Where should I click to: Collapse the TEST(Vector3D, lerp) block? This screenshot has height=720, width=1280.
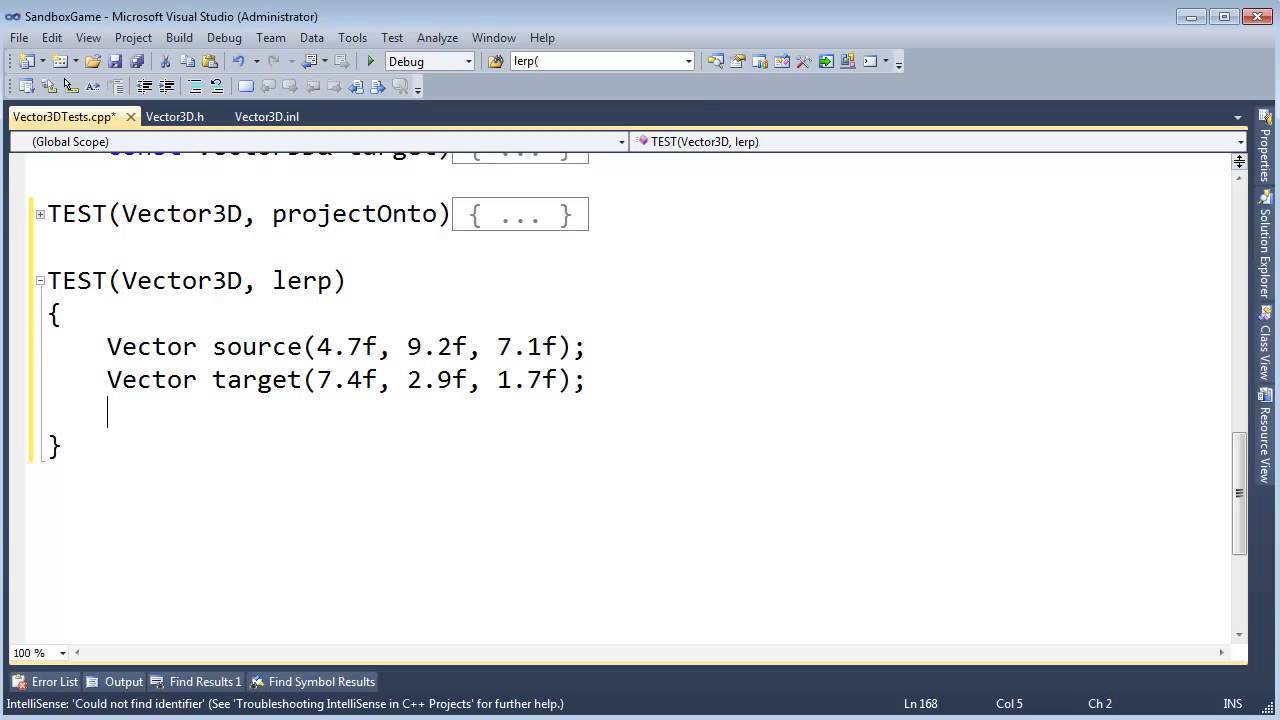pos(40,281)
